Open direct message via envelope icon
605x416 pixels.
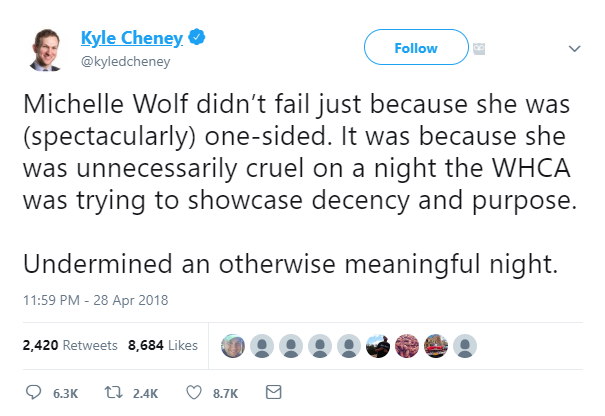pos(274,392)
